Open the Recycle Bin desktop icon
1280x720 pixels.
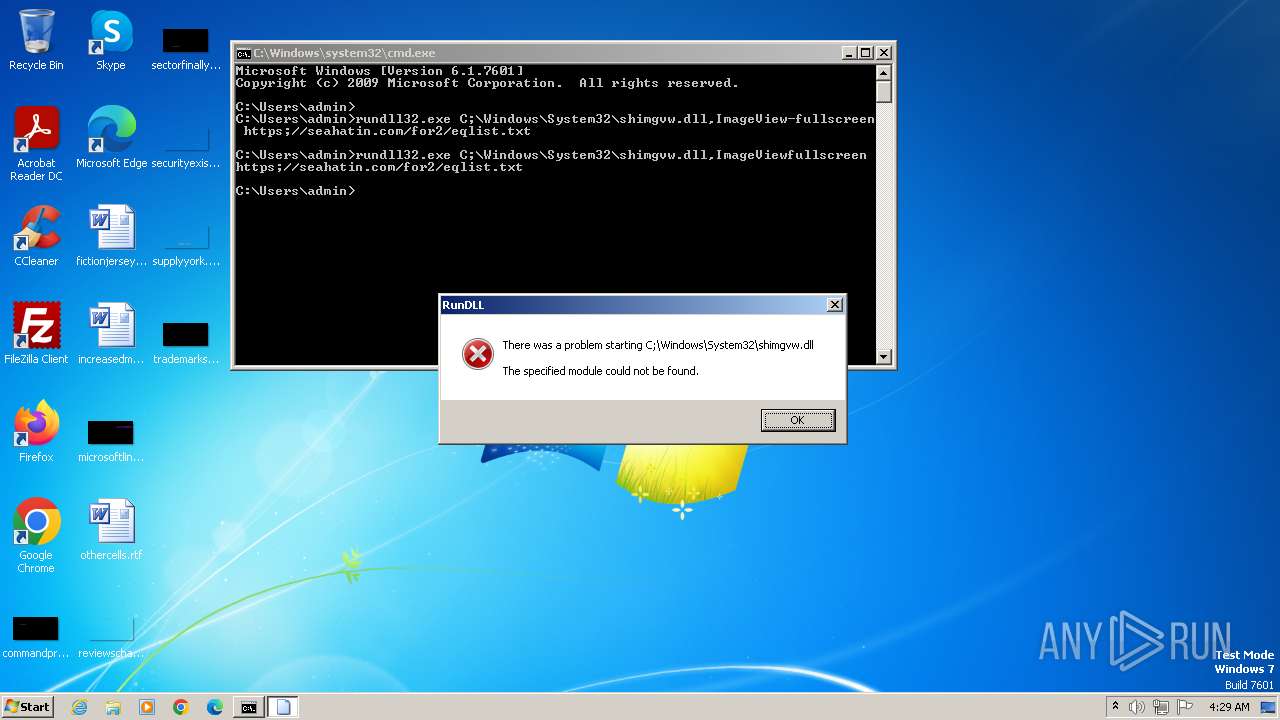(36, 40)
